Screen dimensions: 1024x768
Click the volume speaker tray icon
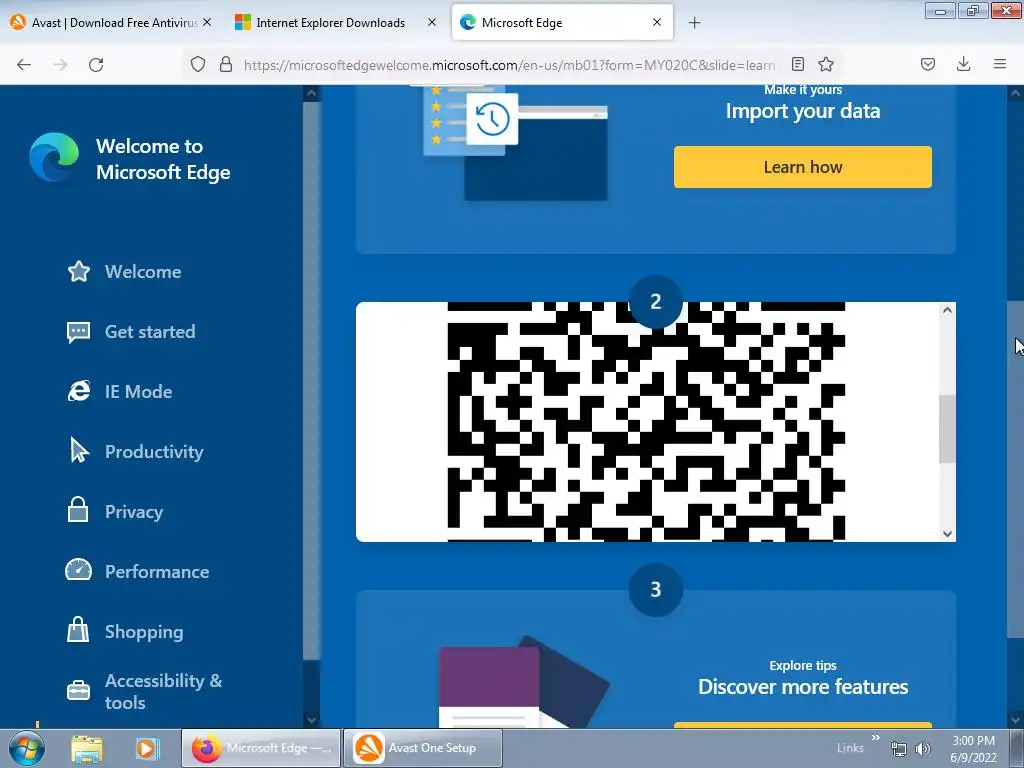tap(922, 749)
